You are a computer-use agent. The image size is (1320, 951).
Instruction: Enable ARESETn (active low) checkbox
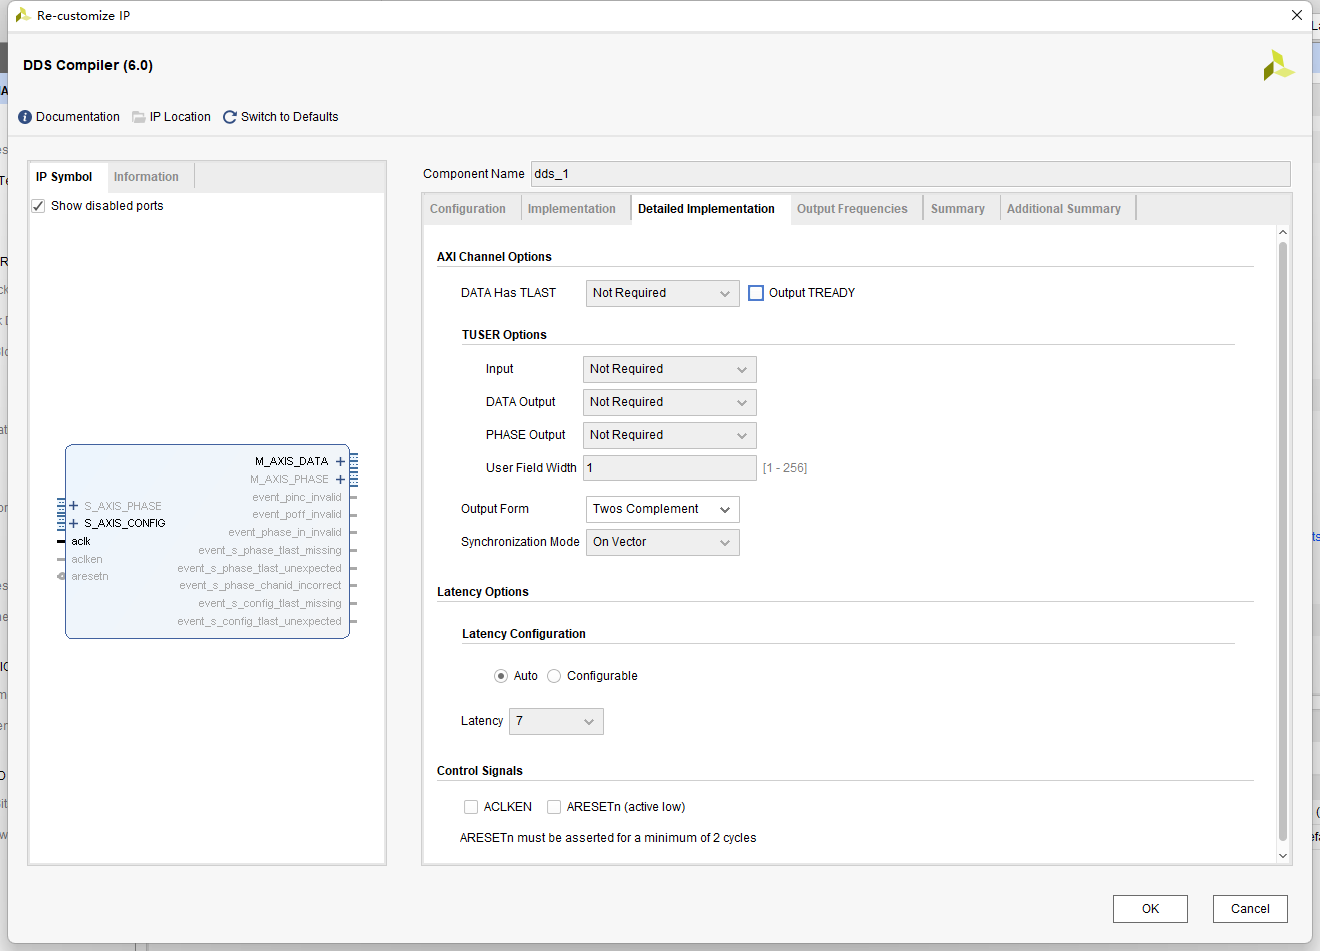554,807
